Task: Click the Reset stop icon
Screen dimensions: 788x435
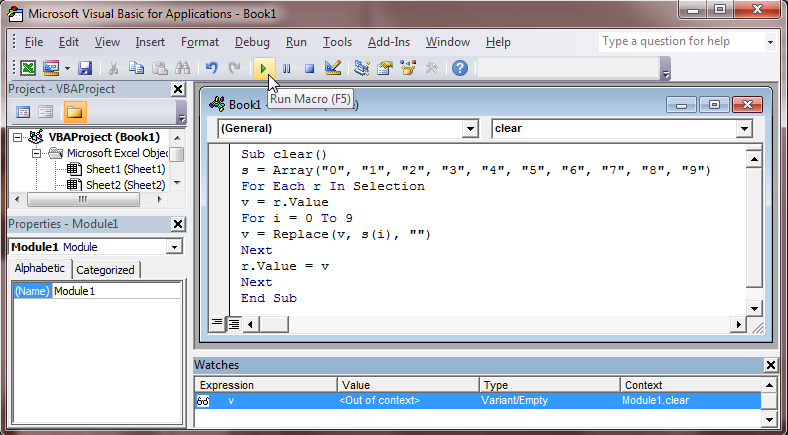Action: coord(310,68)
